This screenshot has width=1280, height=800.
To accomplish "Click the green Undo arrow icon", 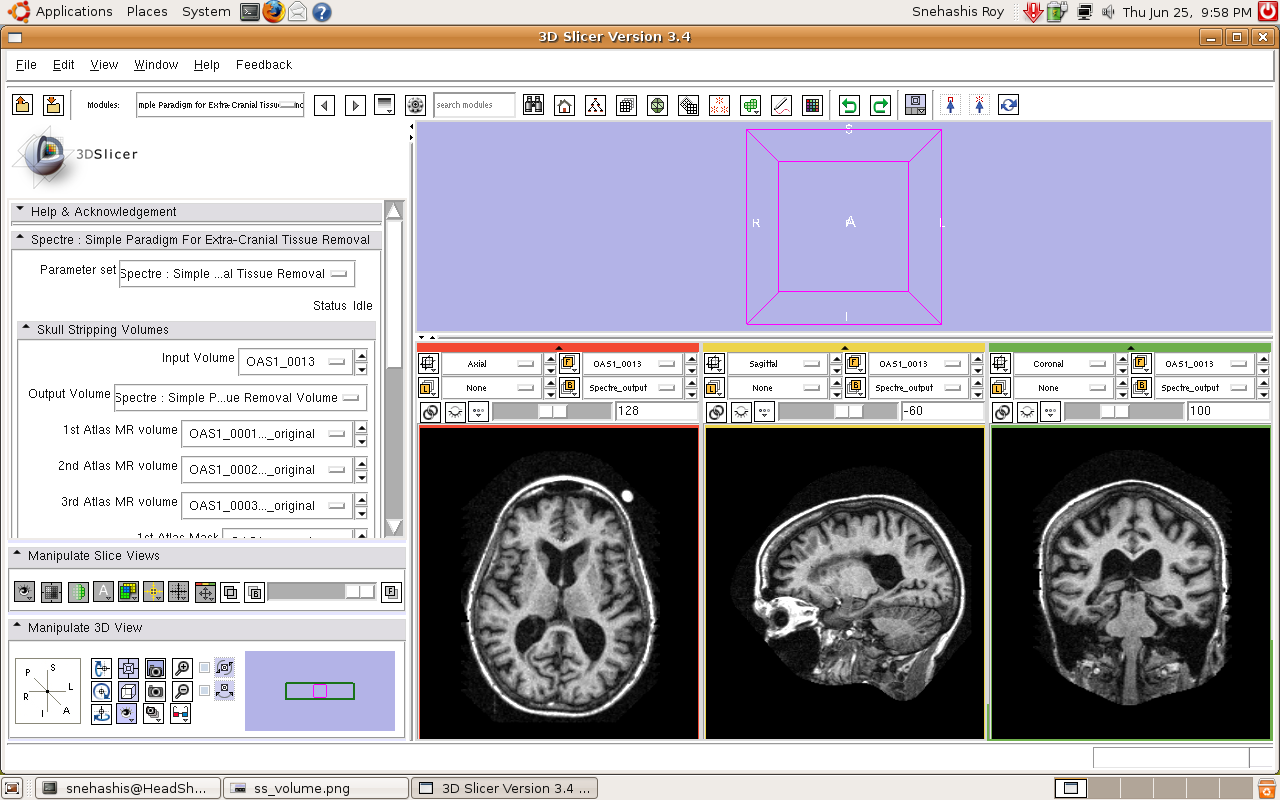I will 849,105.
